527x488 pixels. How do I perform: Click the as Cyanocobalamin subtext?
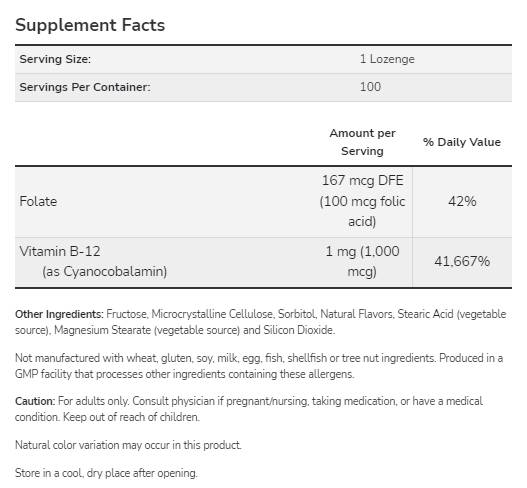point(105,271)
